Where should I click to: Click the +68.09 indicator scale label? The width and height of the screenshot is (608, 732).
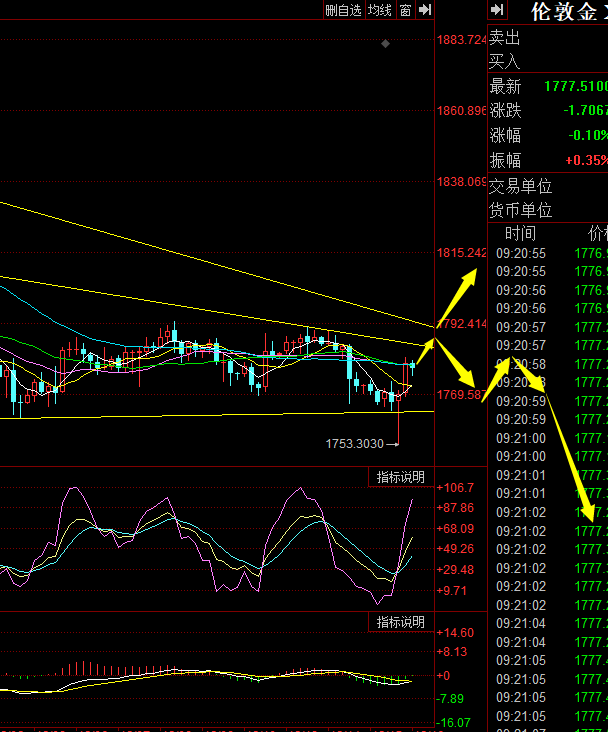pyautogui.click(x=455, y=528)
